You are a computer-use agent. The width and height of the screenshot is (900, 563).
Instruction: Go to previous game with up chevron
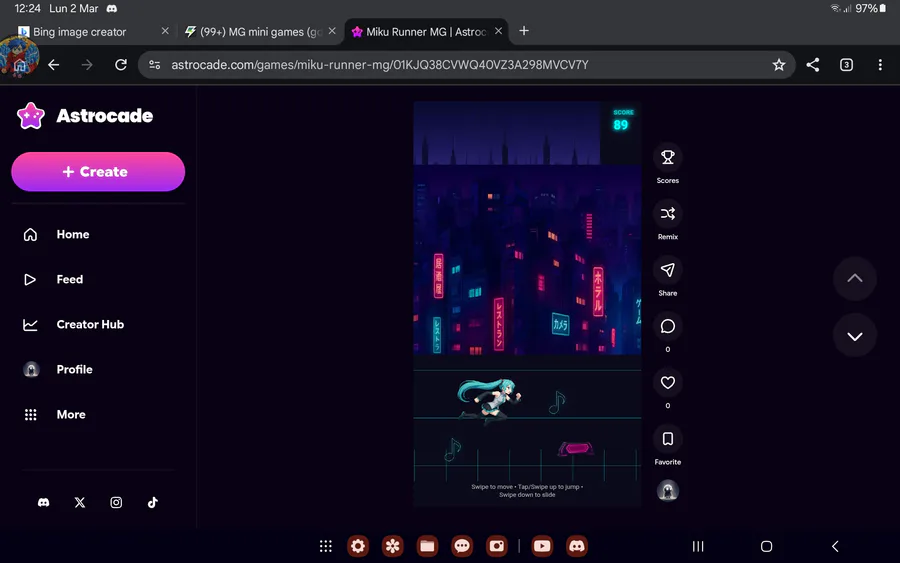point(855,278)
